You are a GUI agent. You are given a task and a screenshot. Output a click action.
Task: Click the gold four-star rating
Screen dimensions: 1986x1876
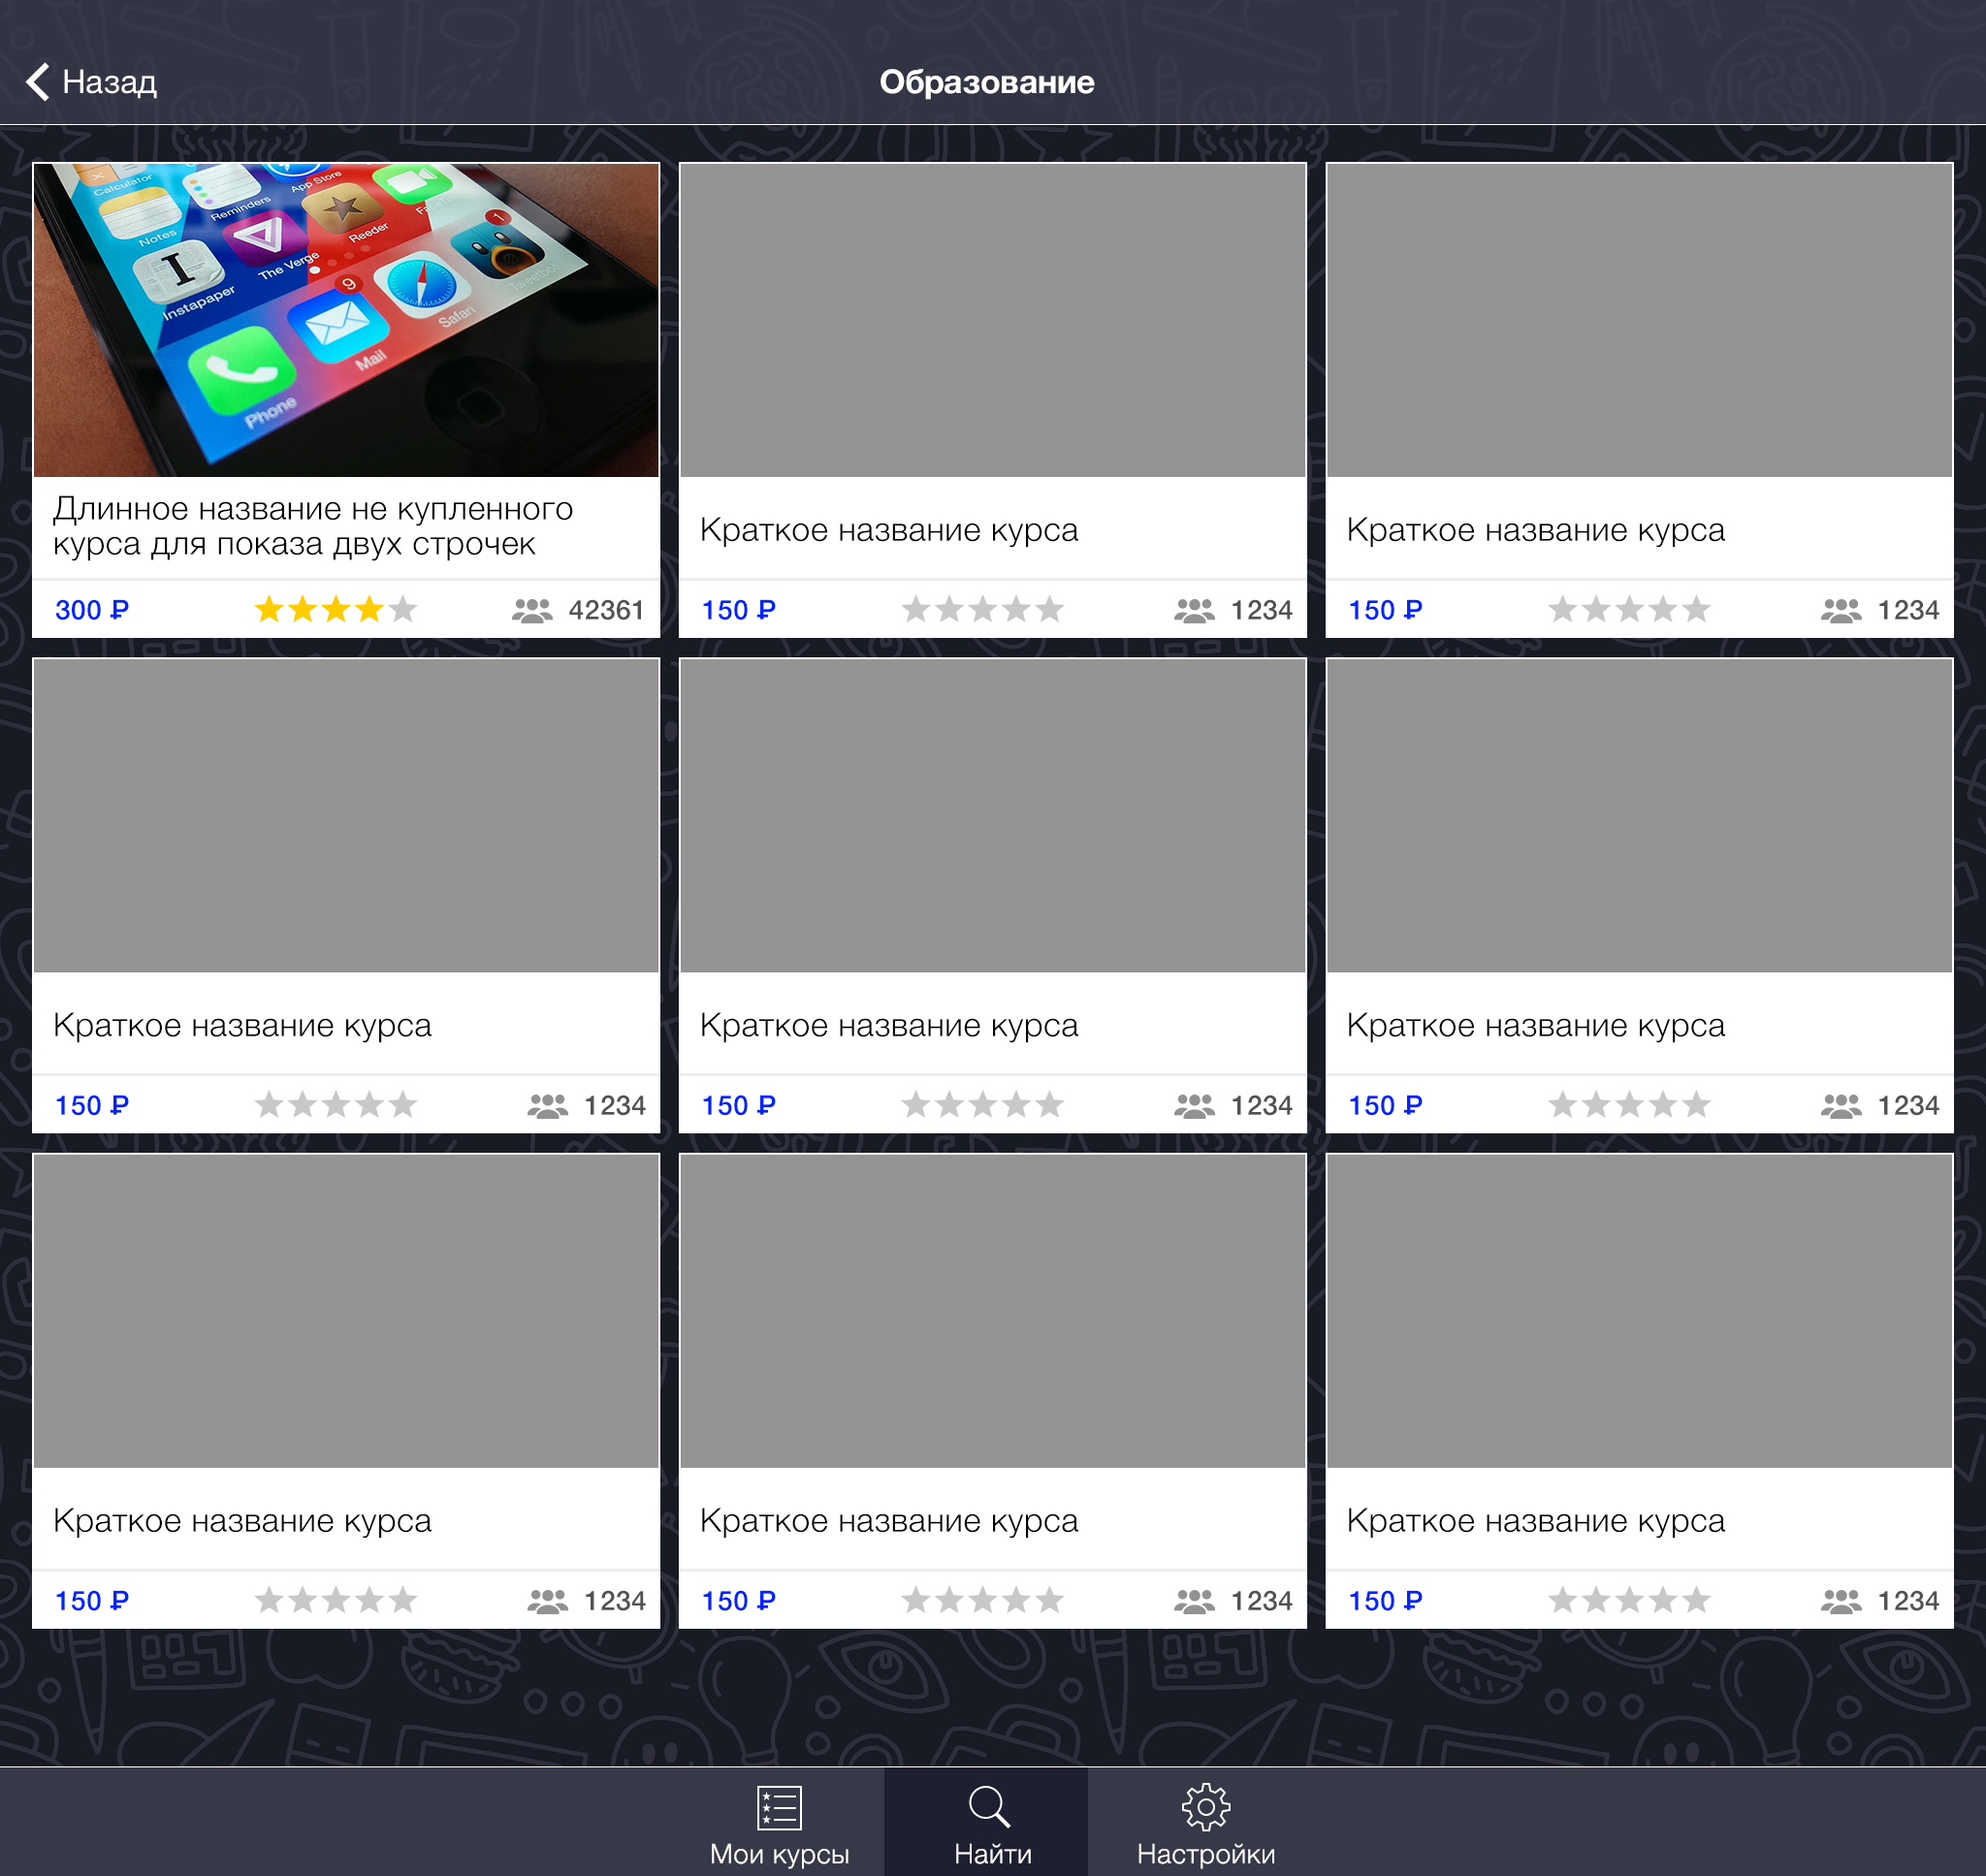pyautogui.click(x=335, y=609)
